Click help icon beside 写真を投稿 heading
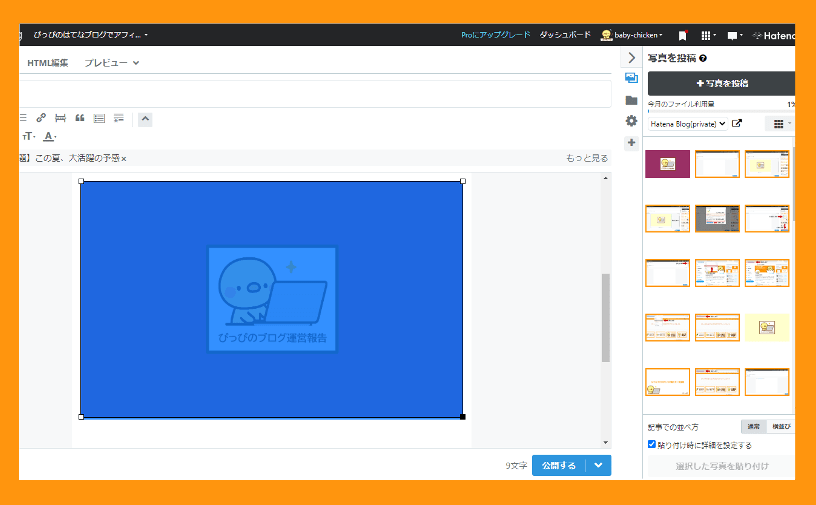Viewport: 816px width, 505px height. (703, 58)
